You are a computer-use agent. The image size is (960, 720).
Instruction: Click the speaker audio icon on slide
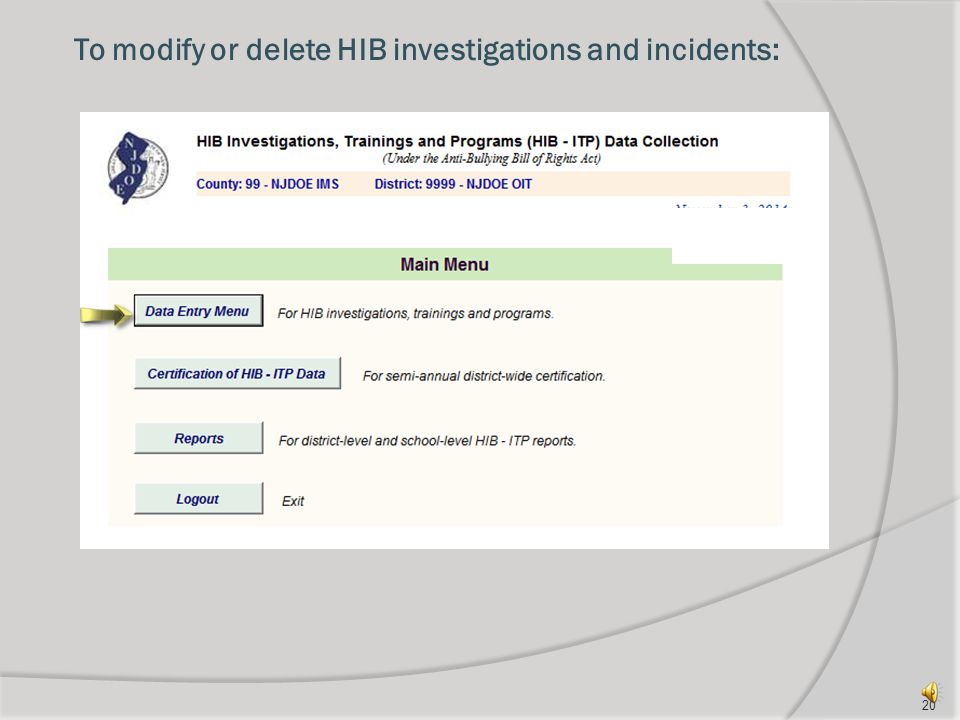[x=930, y=693]
